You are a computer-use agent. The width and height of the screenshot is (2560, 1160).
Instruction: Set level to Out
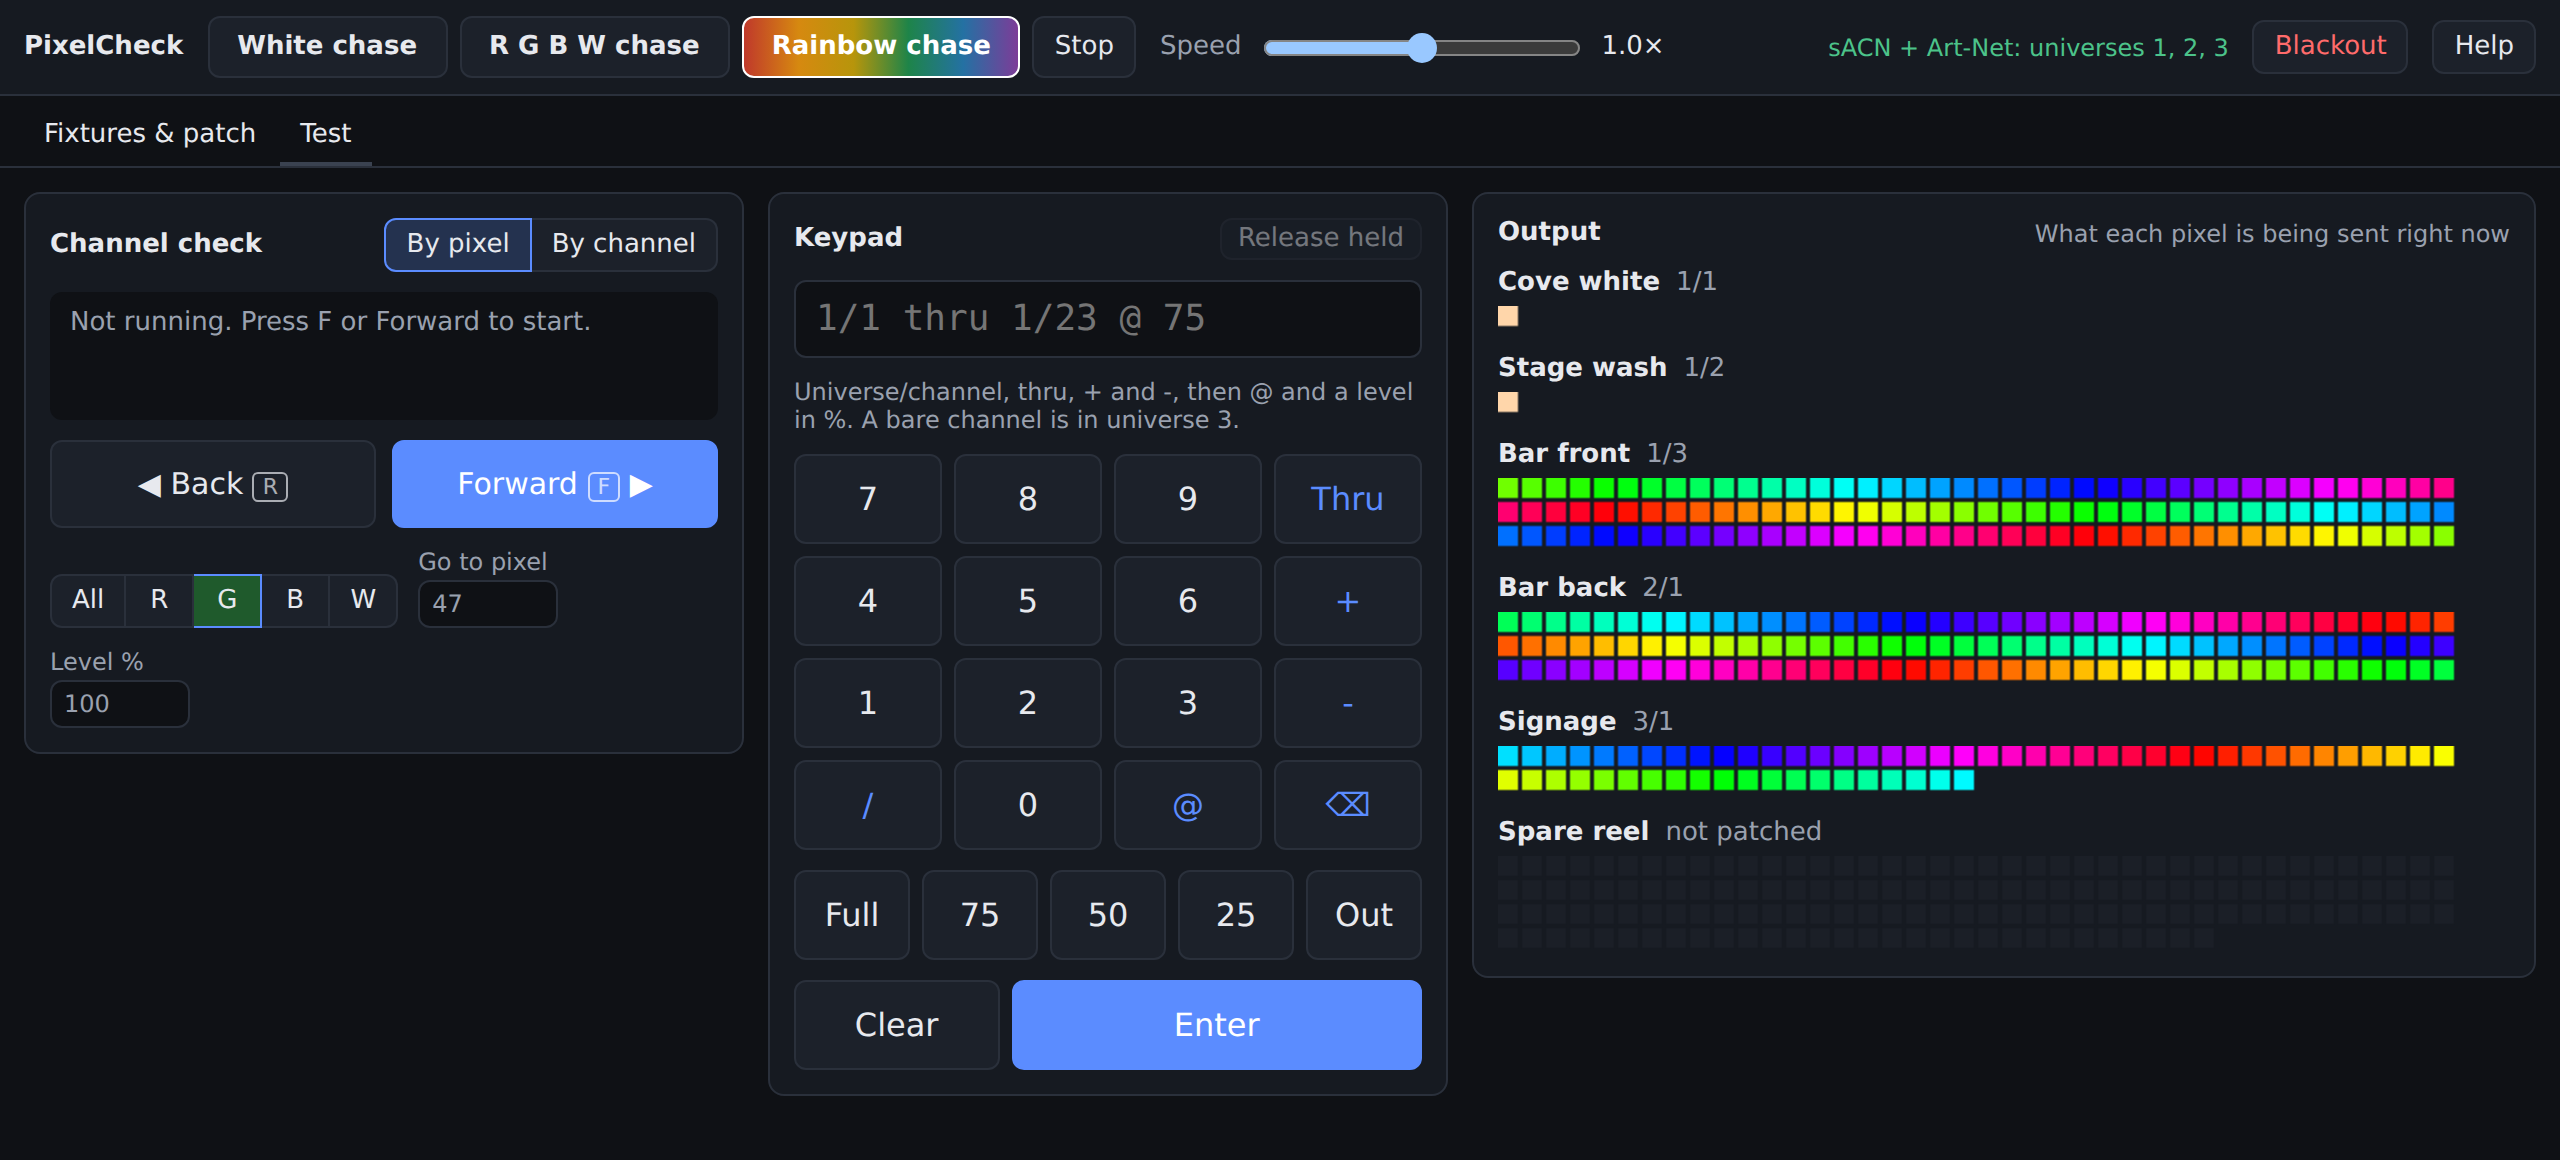point(1363,914)
